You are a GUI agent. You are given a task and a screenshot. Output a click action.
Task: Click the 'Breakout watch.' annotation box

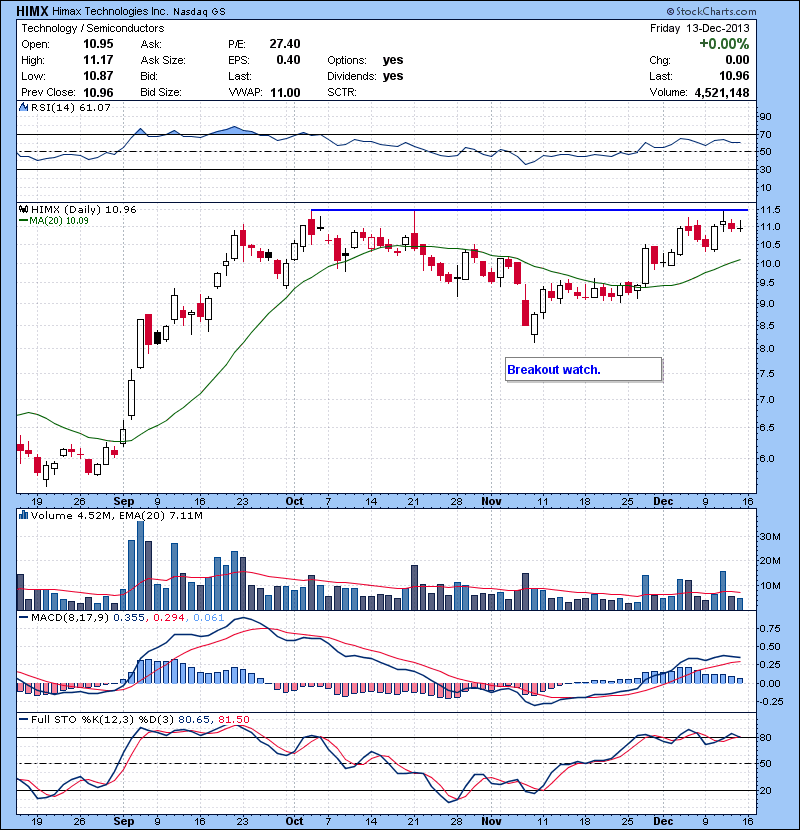point(583,369)
